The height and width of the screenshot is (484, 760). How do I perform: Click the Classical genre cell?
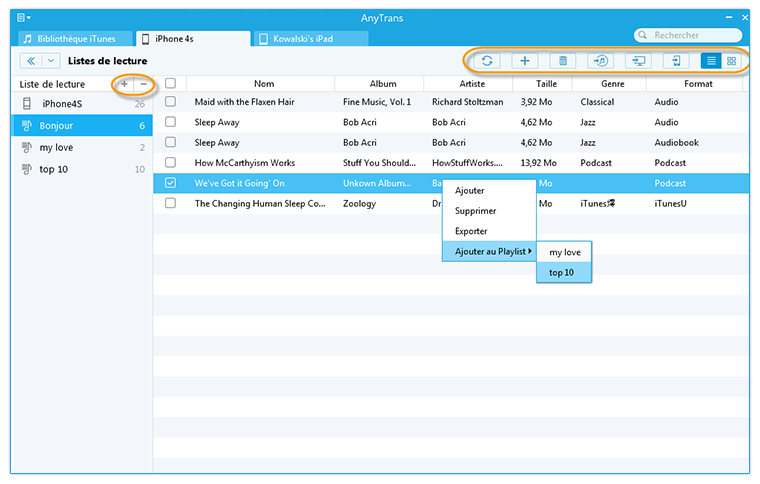click(597, 102)
